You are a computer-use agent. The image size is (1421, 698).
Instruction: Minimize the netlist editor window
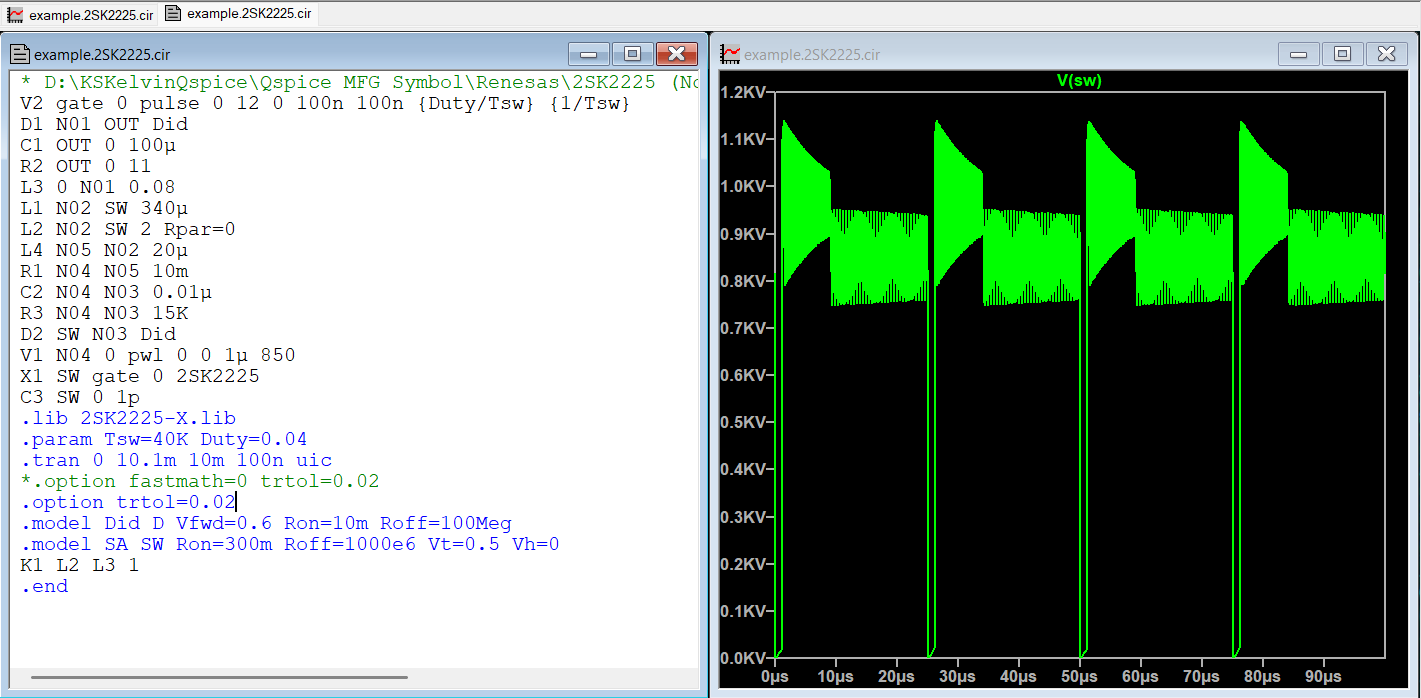[x=588, y=54]
